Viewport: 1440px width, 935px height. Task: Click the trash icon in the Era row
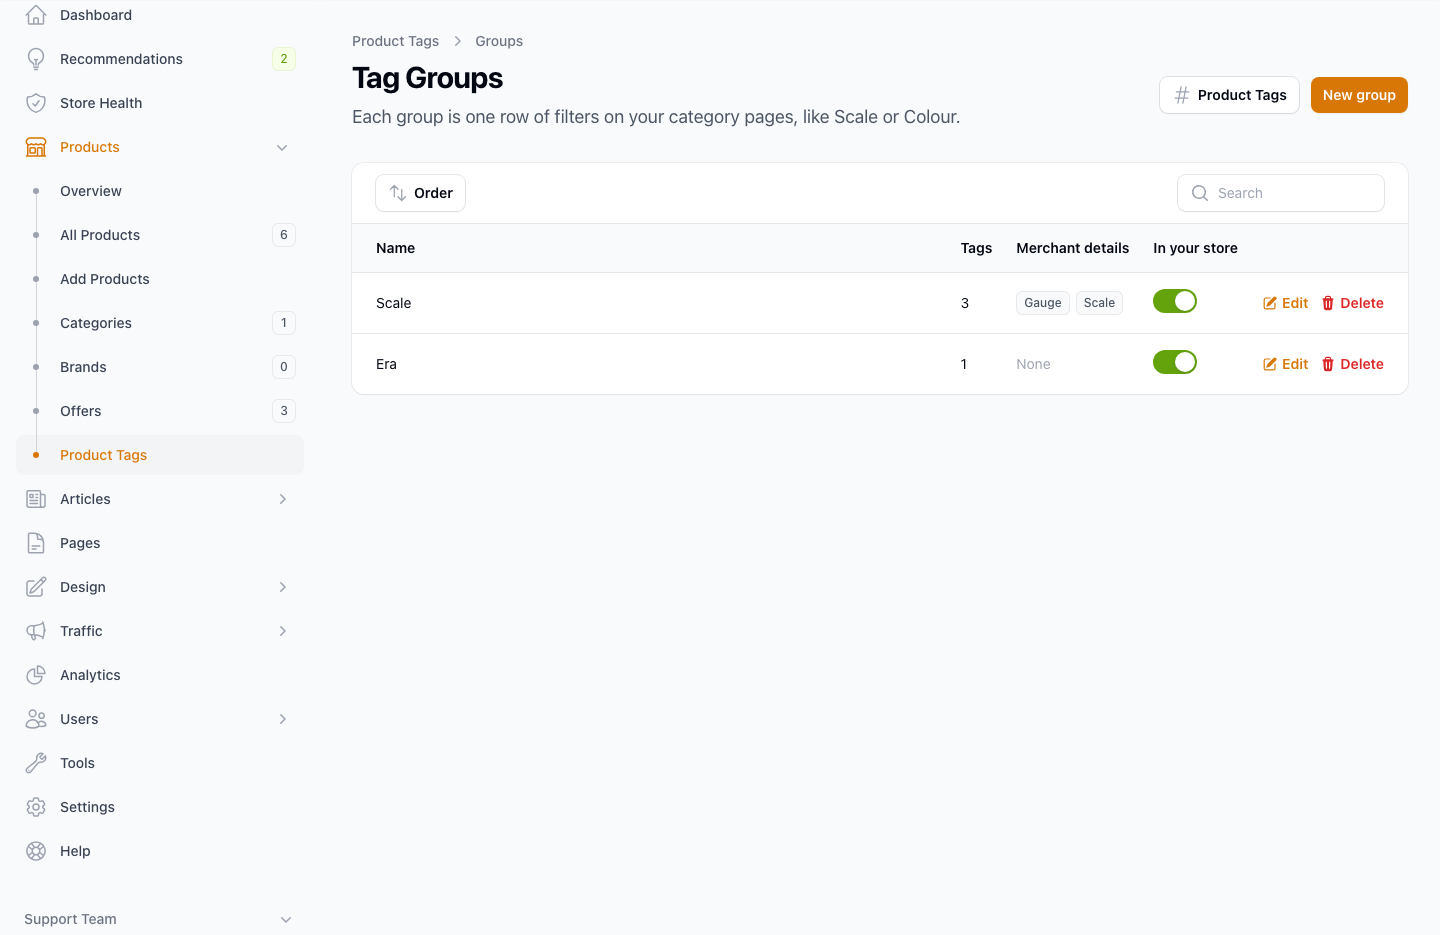click(x=1328, y=364)
